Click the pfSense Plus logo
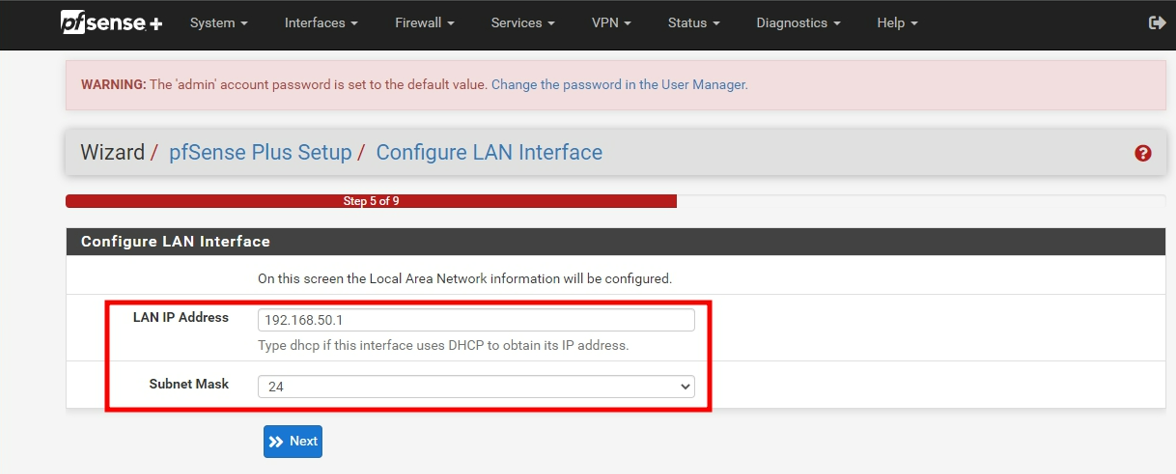 pos(111,22)
